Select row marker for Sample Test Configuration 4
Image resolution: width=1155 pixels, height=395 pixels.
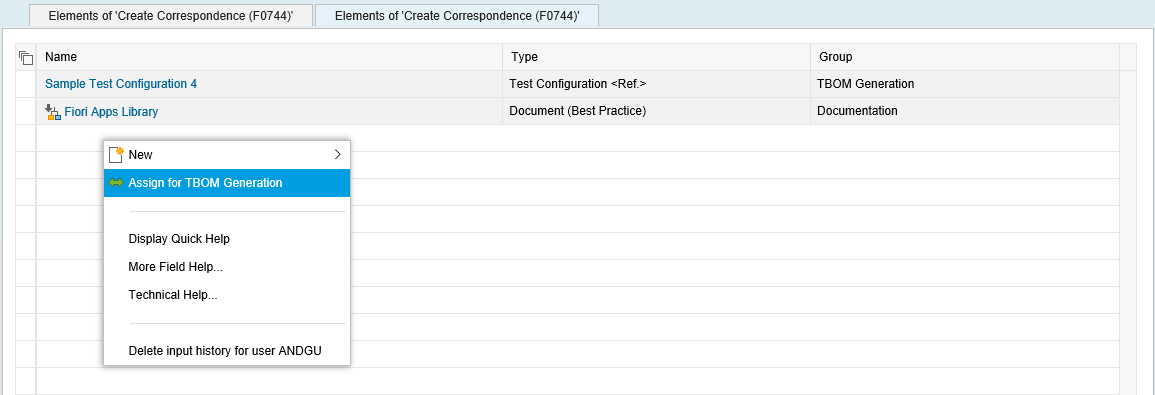[26, 84]
